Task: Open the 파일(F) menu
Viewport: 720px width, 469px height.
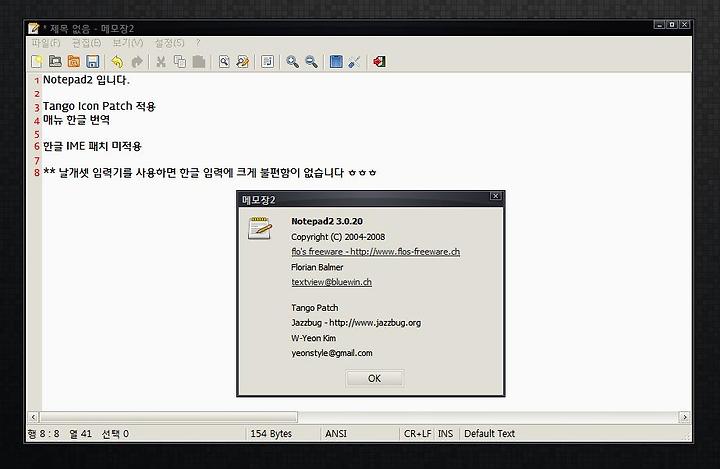Action: (46, 43)
